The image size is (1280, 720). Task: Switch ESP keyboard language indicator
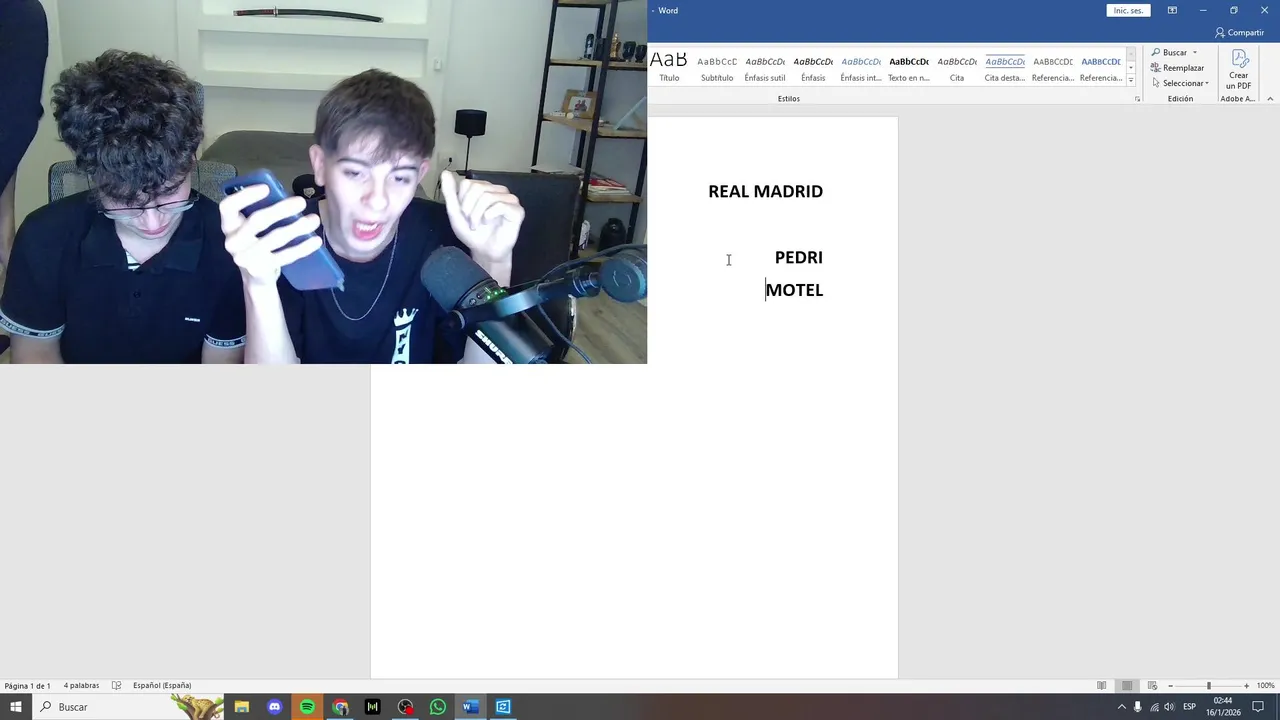(x=1190, y=707)
